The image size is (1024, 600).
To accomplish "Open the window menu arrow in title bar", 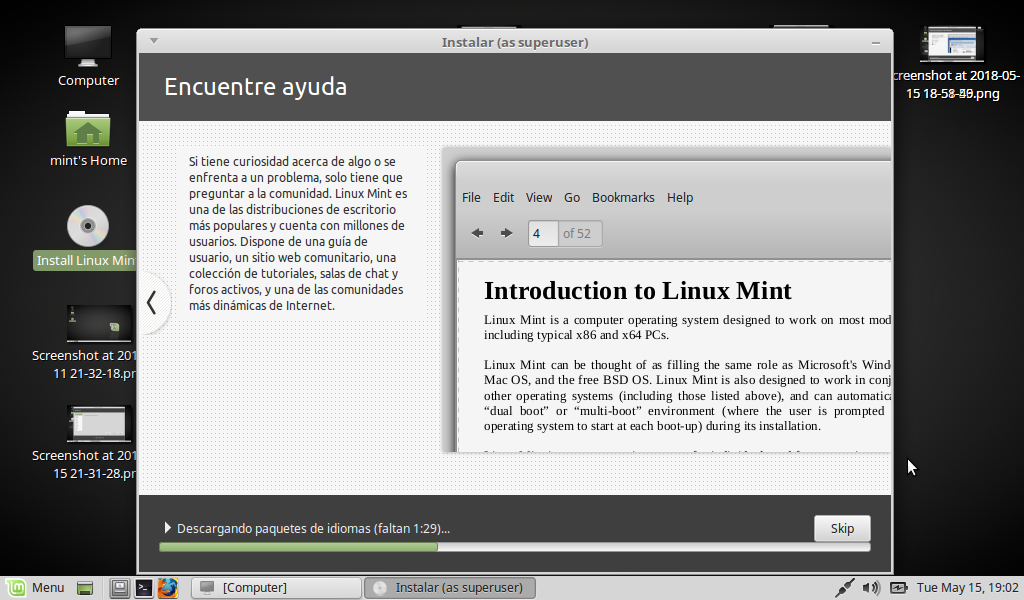I will (x=154, y=41).
